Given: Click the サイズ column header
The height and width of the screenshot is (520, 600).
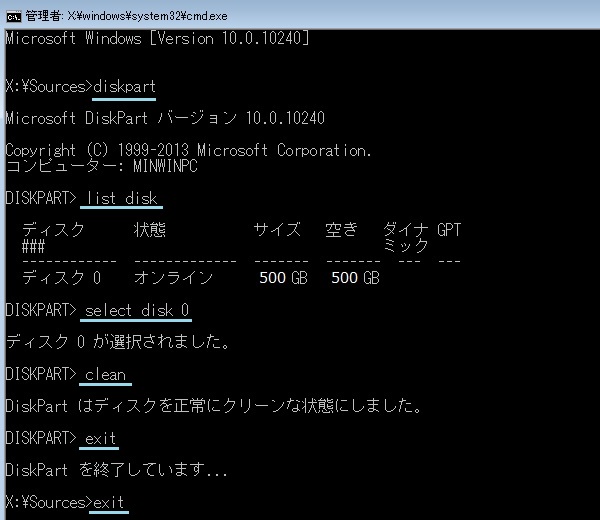Looking at the screenshot, I should (276, 230).
